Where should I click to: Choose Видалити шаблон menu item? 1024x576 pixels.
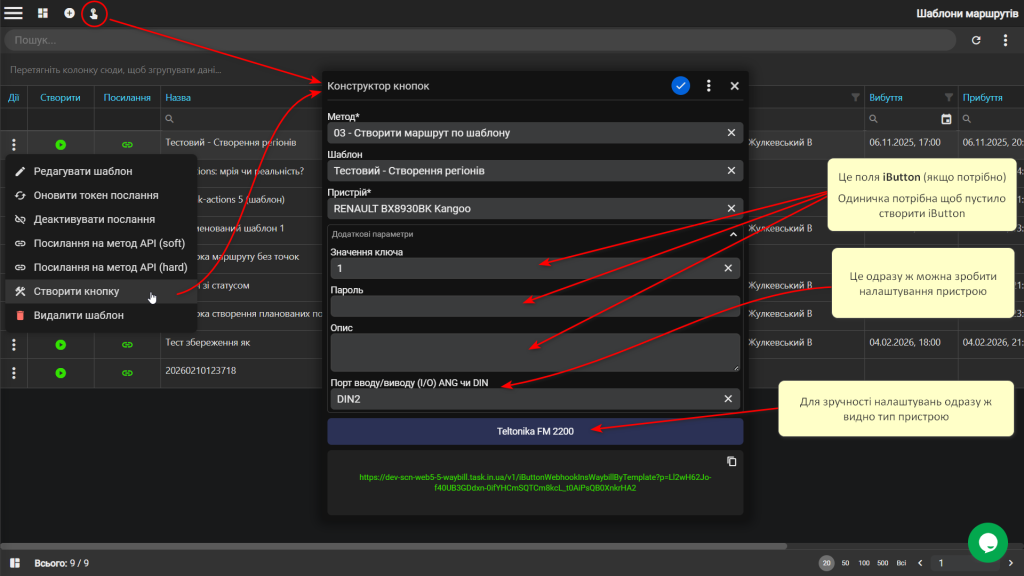(101, 315)
